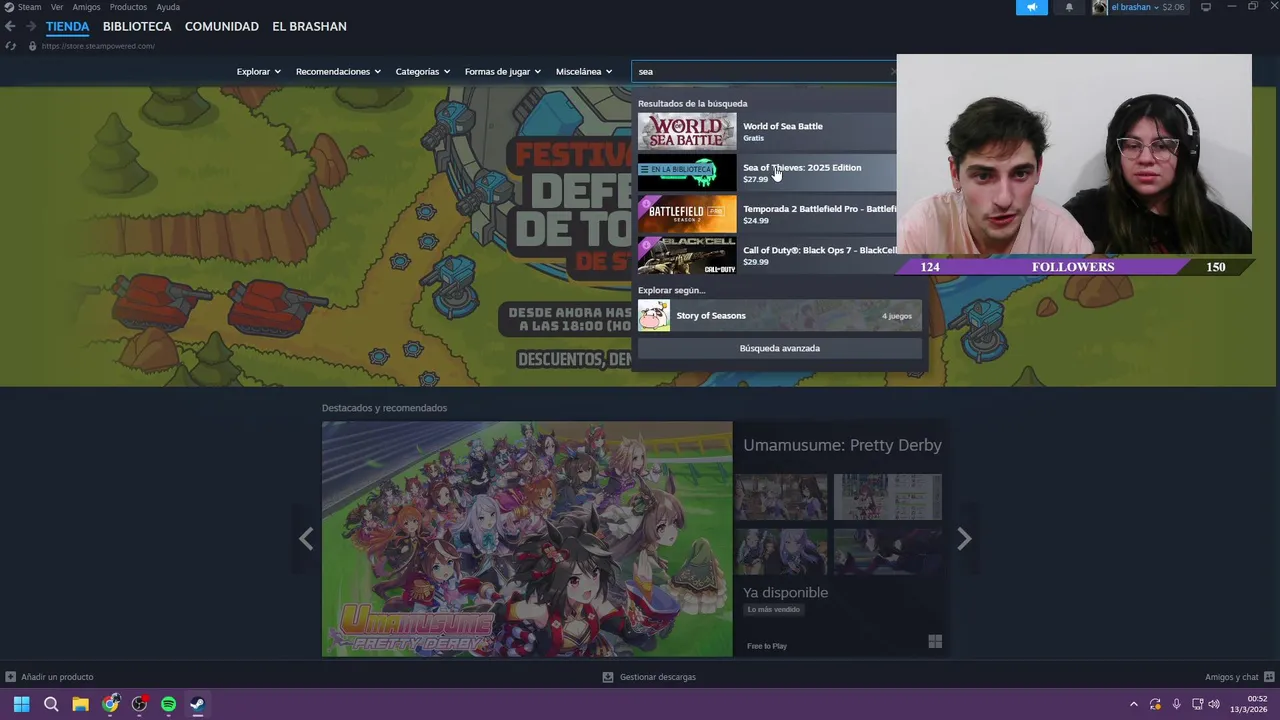
Task: Clear the search box text
Action: point(893,71)
